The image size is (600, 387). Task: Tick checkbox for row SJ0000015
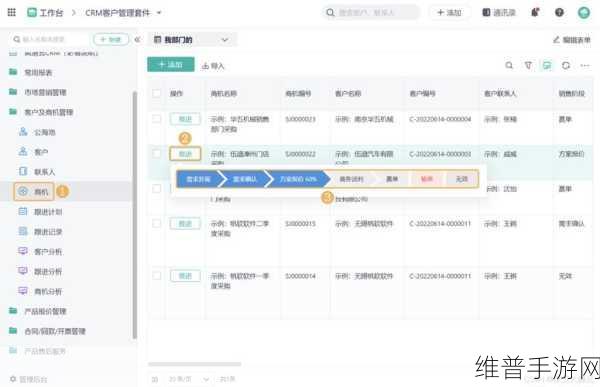157,223
